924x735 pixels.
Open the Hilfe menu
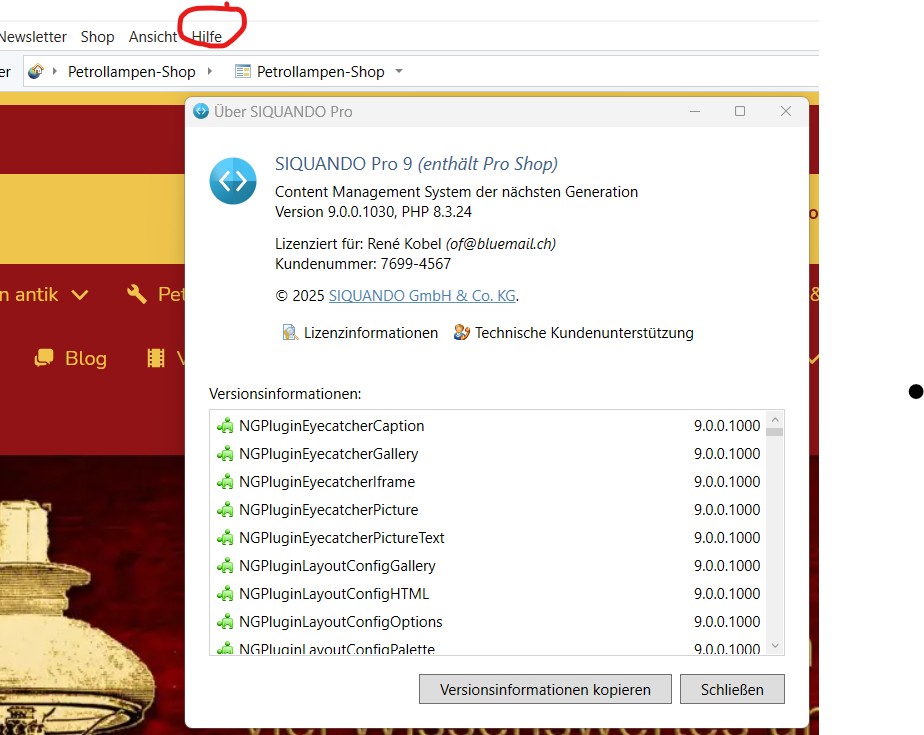tap(207, 37)
